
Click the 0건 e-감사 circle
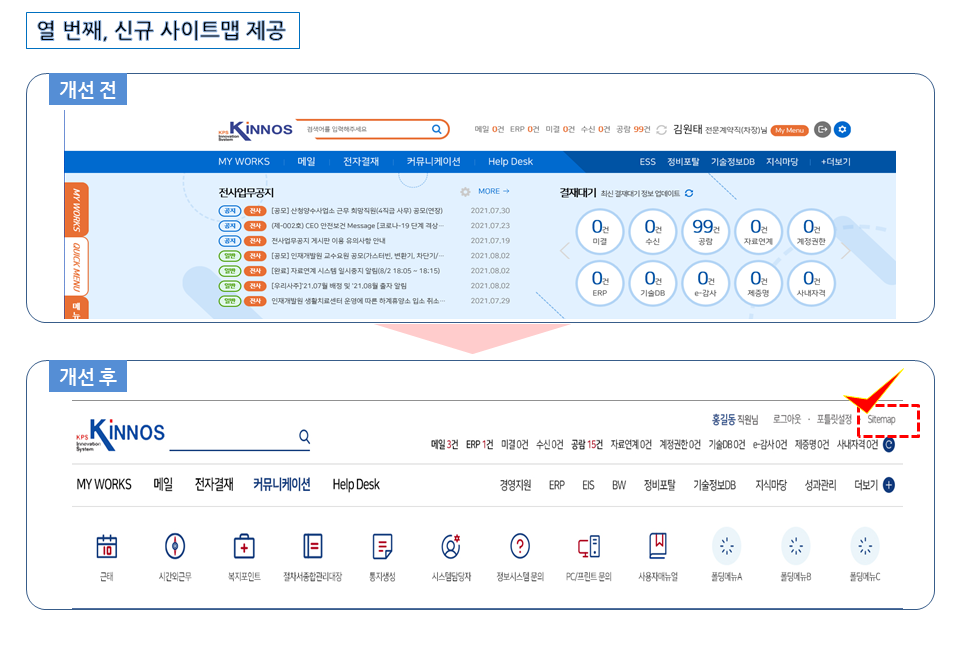coord(705,283)
